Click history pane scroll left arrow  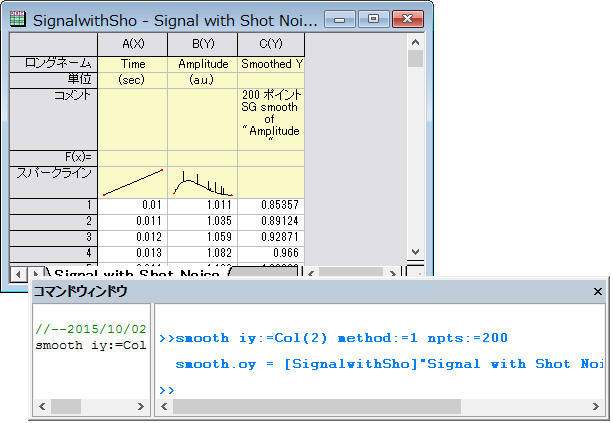coord(42,407)
